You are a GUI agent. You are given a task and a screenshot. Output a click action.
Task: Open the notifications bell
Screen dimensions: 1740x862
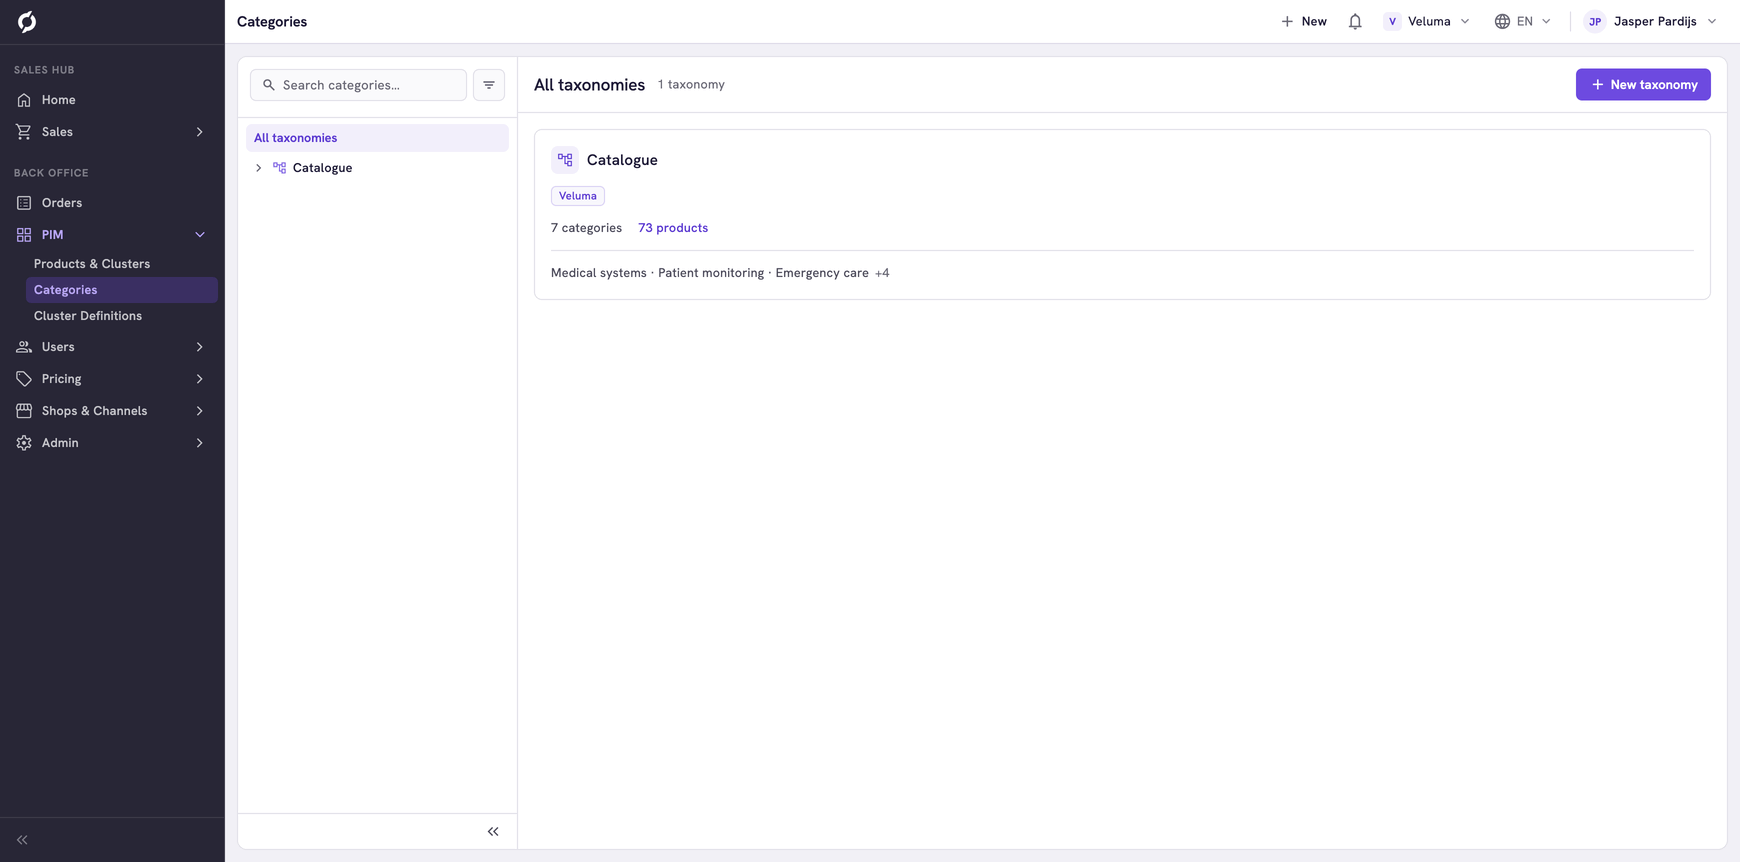[x=1355, y=21]
